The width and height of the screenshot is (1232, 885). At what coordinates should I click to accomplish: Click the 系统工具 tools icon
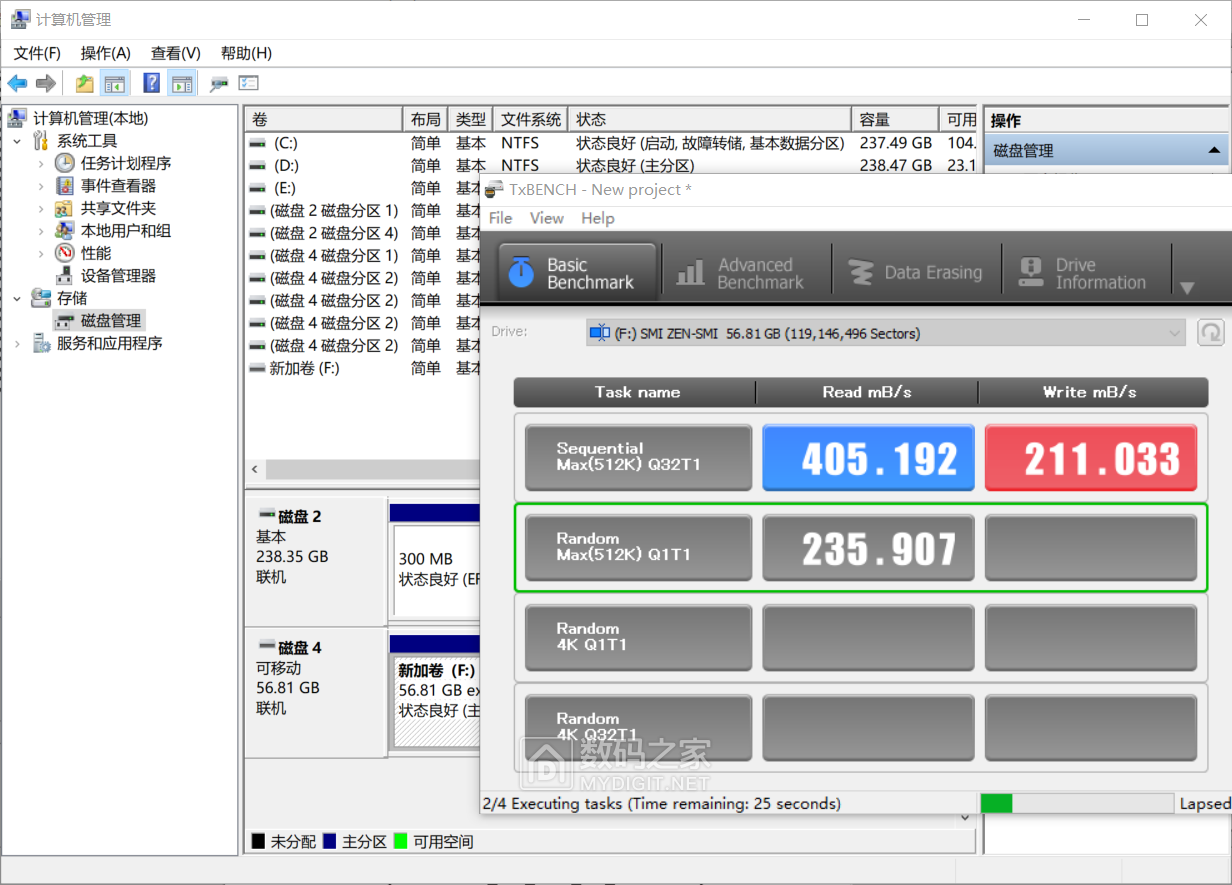pyautogui.click(x=41, y=141)
